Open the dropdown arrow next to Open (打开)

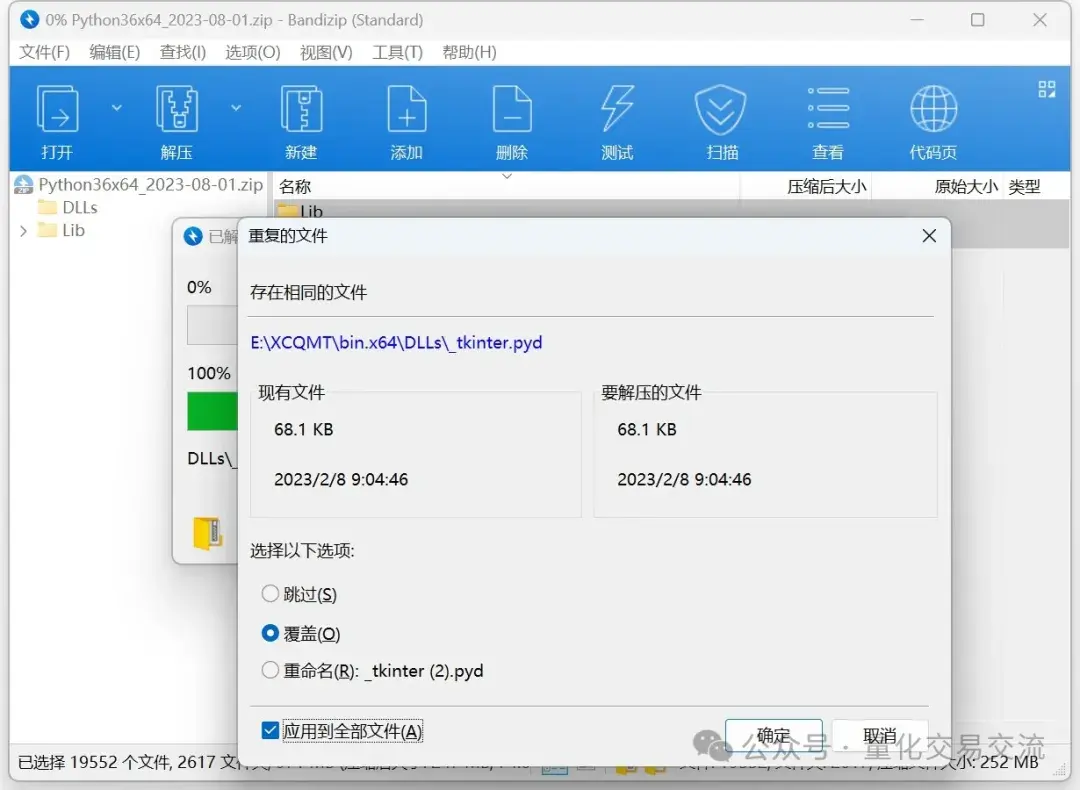[x=117, y=107]
